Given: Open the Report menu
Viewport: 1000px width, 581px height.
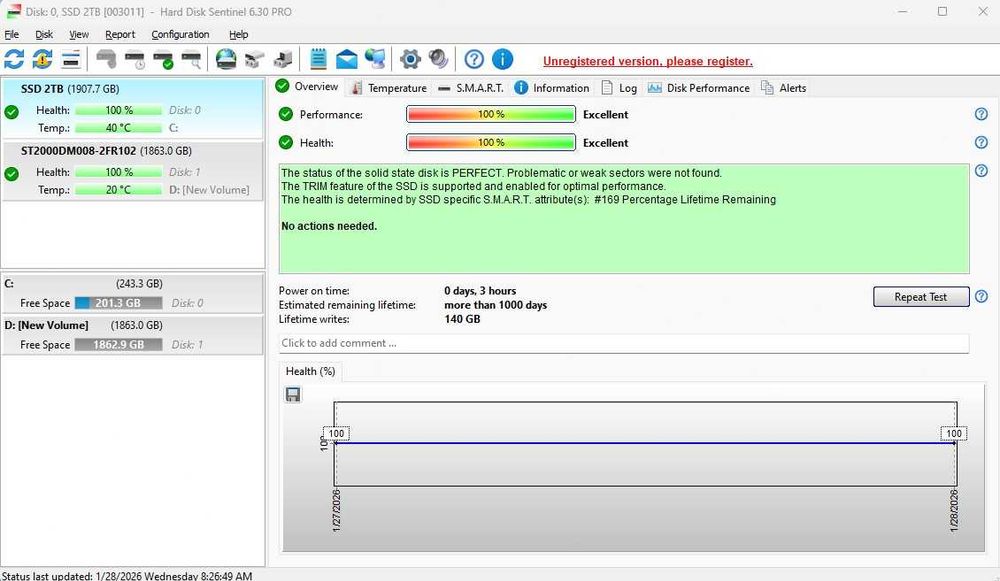Looking at the screenshot, I should (x=120, y=34).
